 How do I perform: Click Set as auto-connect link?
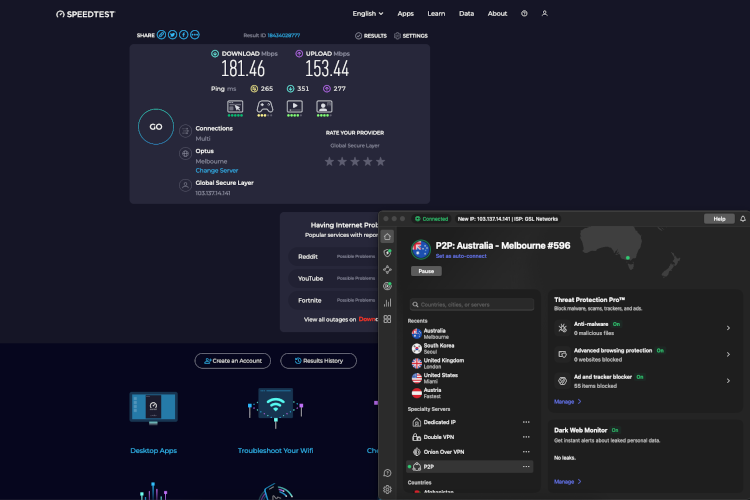pyautogui.click(x=461, y=256)
